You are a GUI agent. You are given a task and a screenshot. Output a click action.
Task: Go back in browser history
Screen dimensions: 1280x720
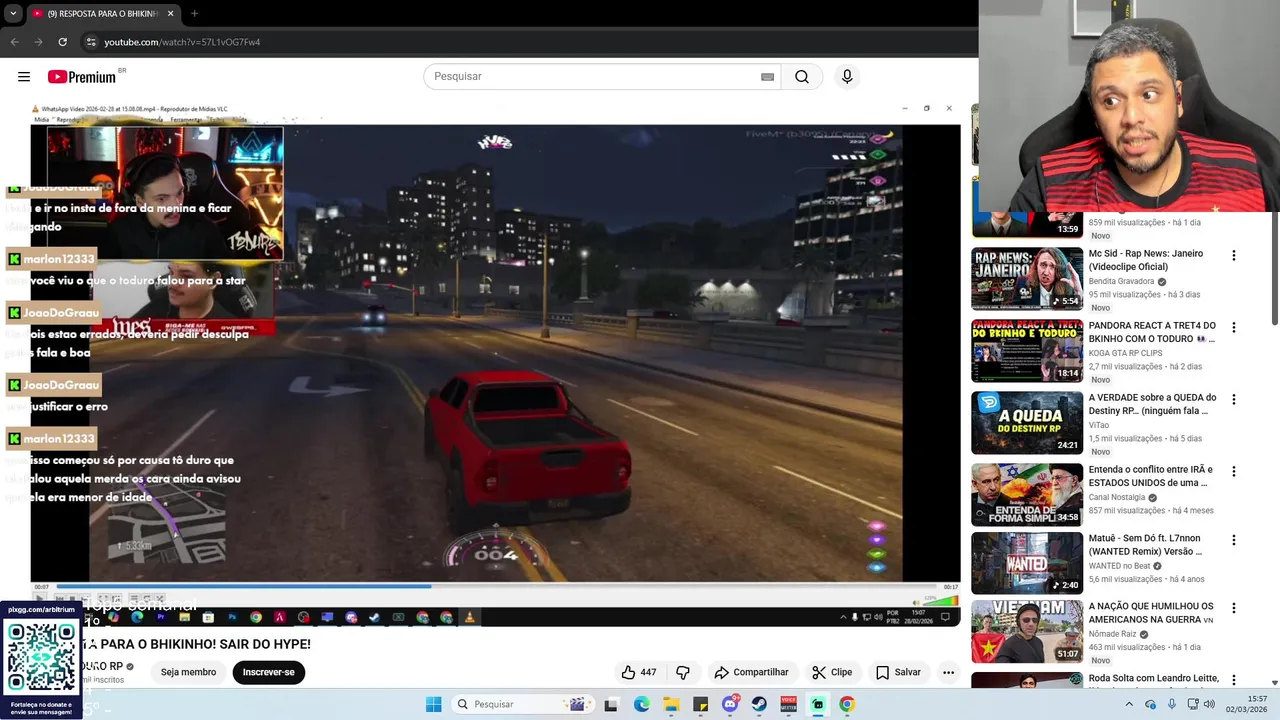pyautogui.click(x=14, y=42)
